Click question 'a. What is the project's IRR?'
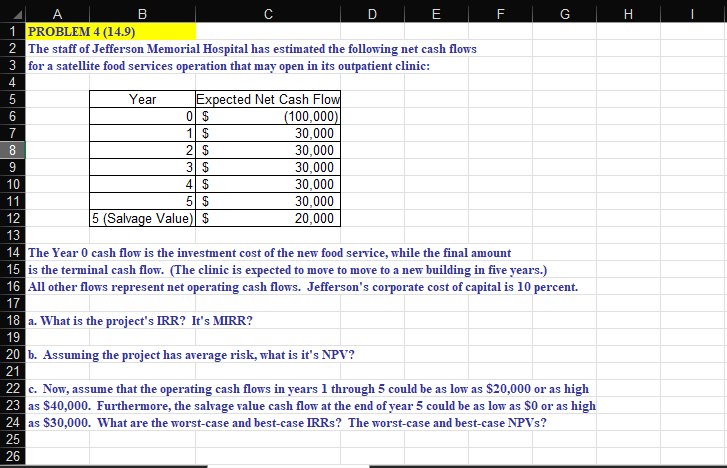The image size is (727, 468). click(x=107, y=321)
